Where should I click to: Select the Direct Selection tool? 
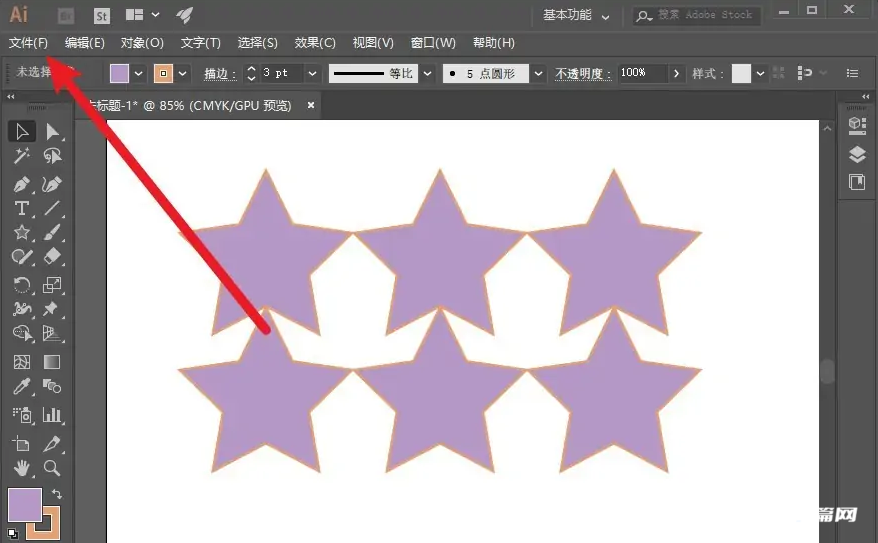tap(52, 132)
